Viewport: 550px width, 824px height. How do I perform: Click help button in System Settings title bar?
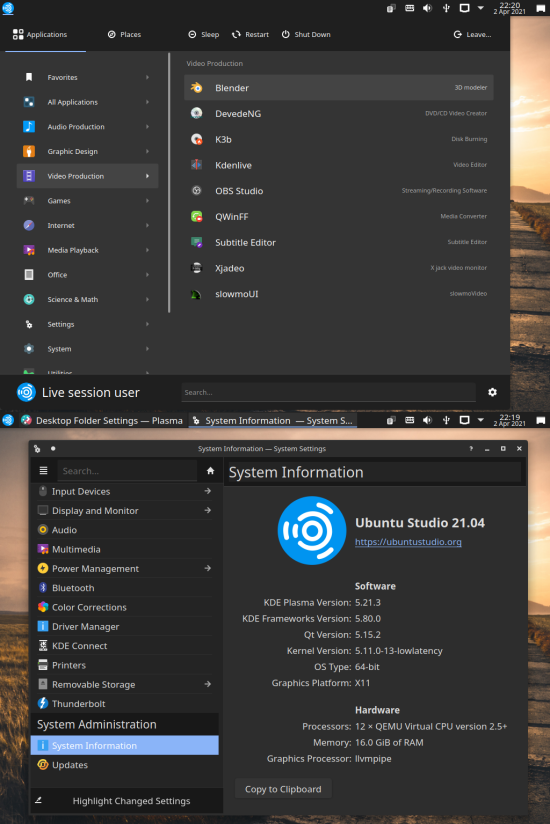pos(471,449)
